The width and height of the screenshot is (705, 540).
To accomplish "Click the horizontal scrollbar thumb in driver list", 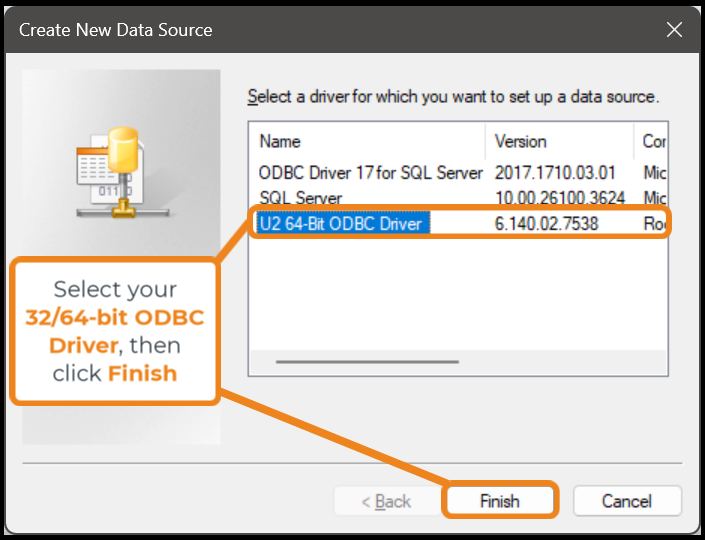I will [x=367, y=361].
